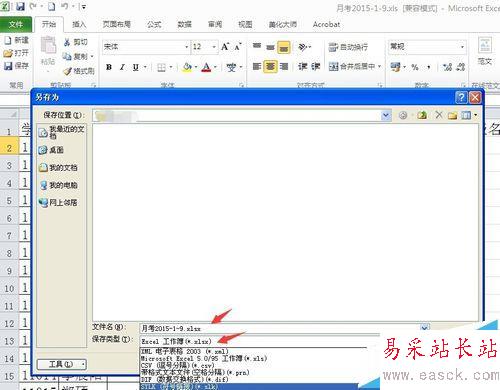Click the Views icon in Save As dialog
This screenshot has width=500, height=390.
pyautogui.click(x=466, y=115)
